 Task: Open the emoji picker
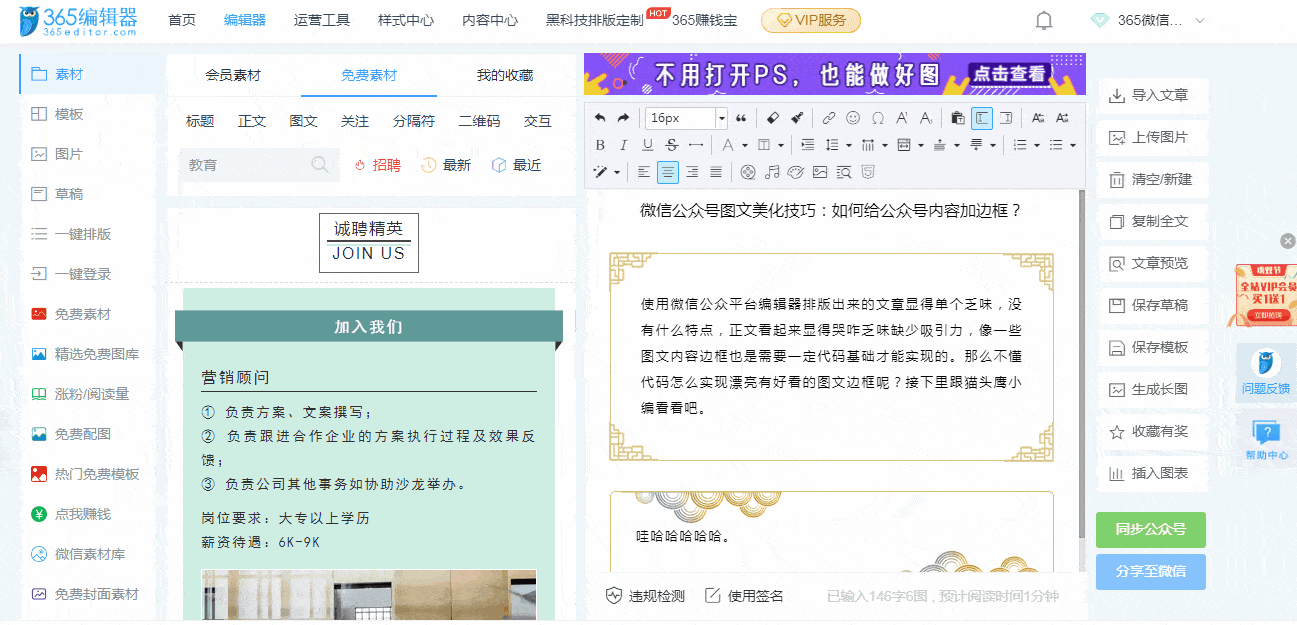853,118
